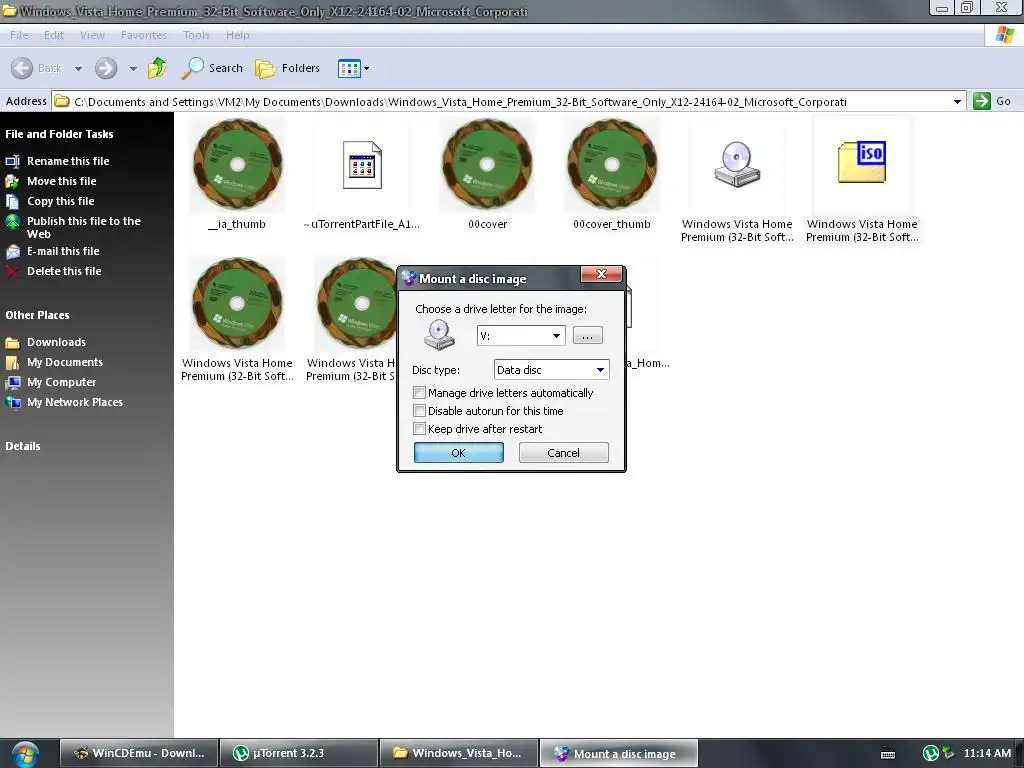Switch to Mount a disc image taskbar button

coord(618,753)
